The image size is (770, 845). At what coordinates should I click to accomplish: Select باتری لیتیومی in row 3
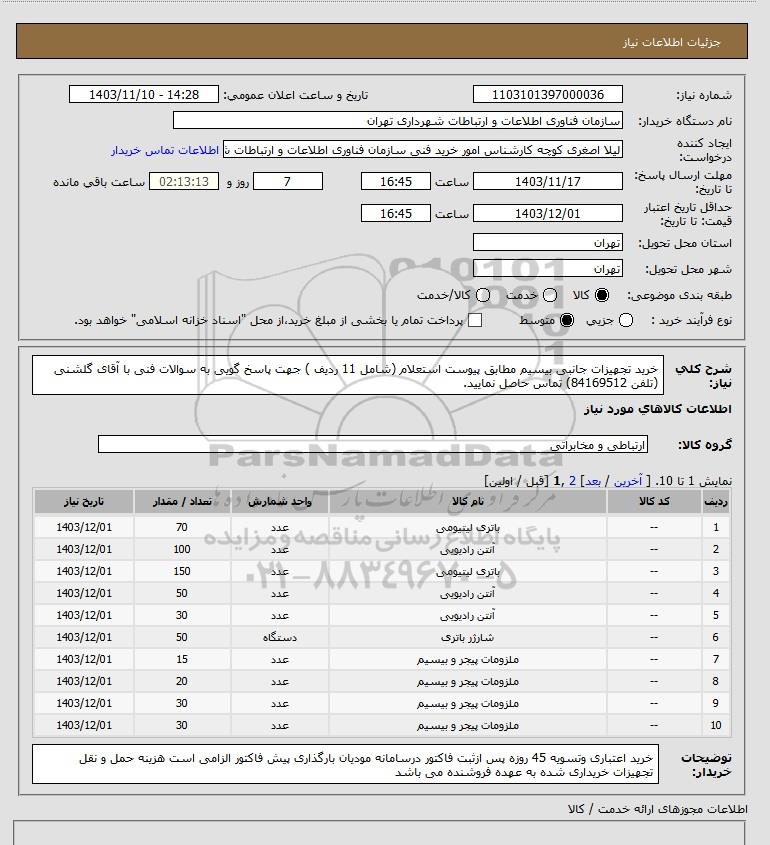pyautogui.click(x=468, y=572)
